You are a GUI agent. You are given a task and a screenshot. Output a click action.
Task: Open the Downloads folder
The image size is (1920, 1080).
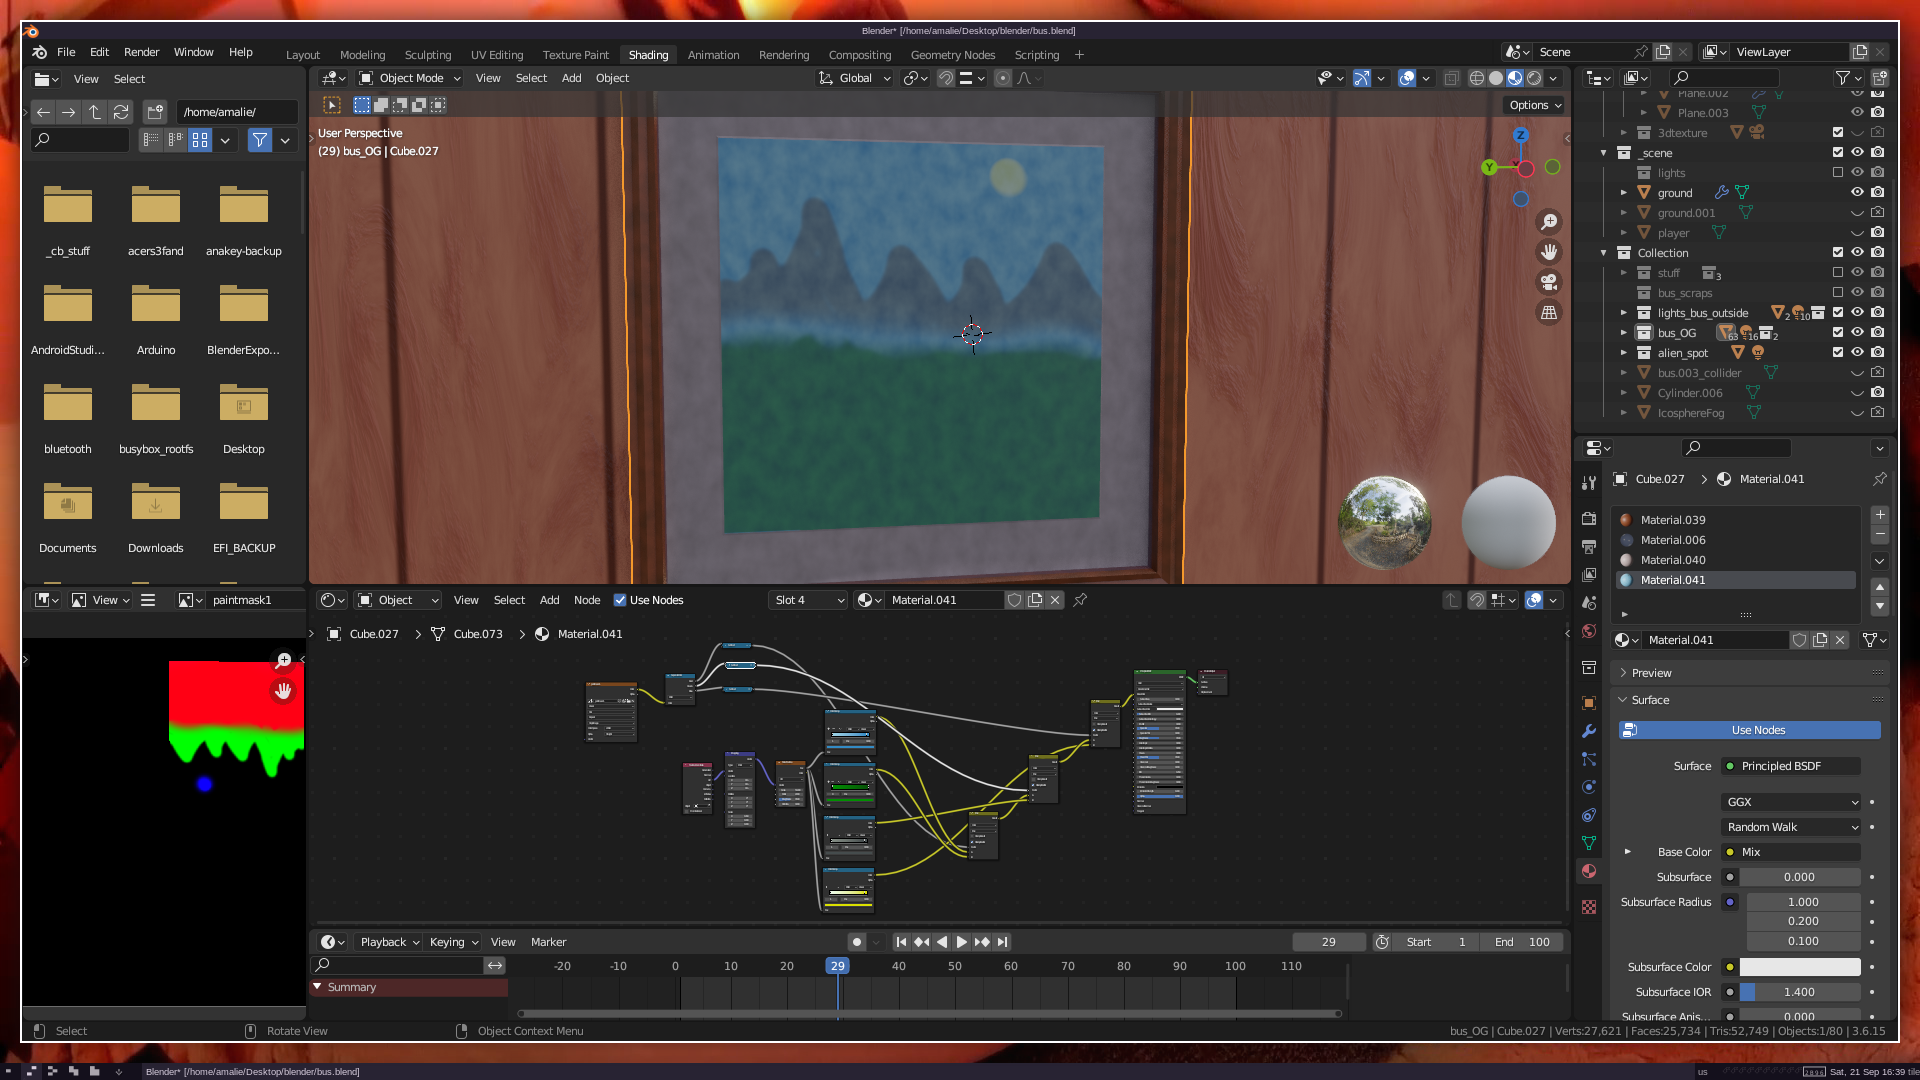[x=156, y=503]
